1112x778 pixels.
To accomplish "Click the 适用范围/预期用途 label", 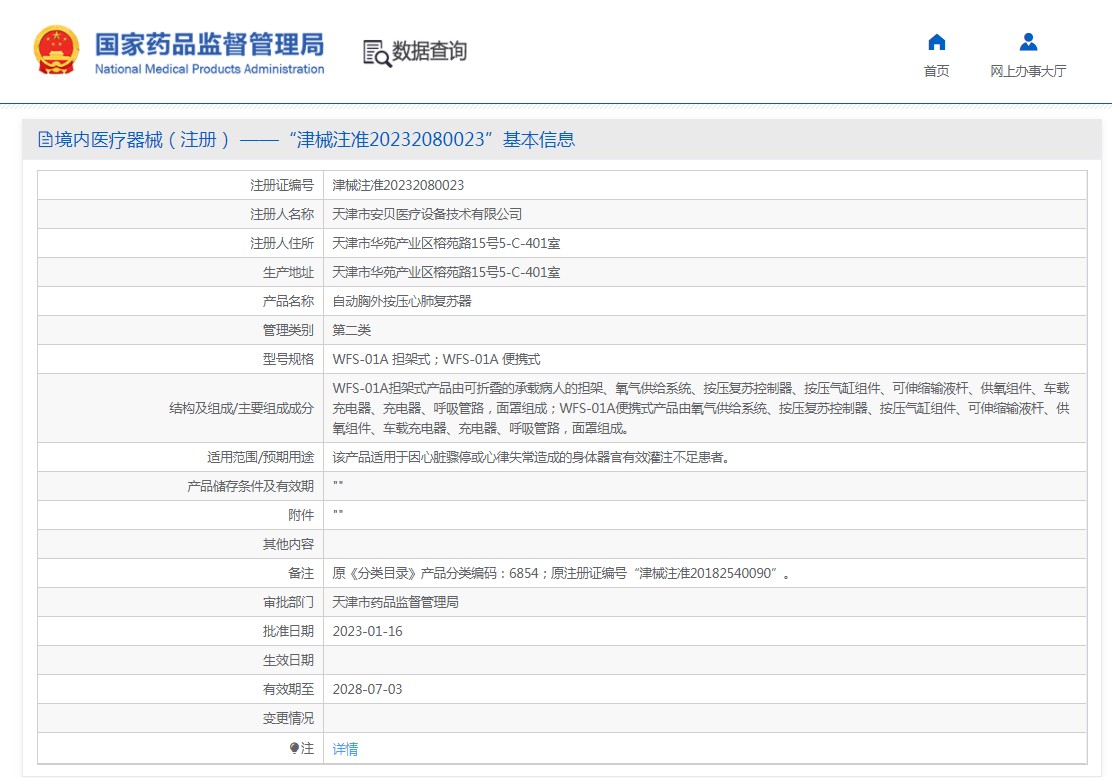I will pos(260,457).
